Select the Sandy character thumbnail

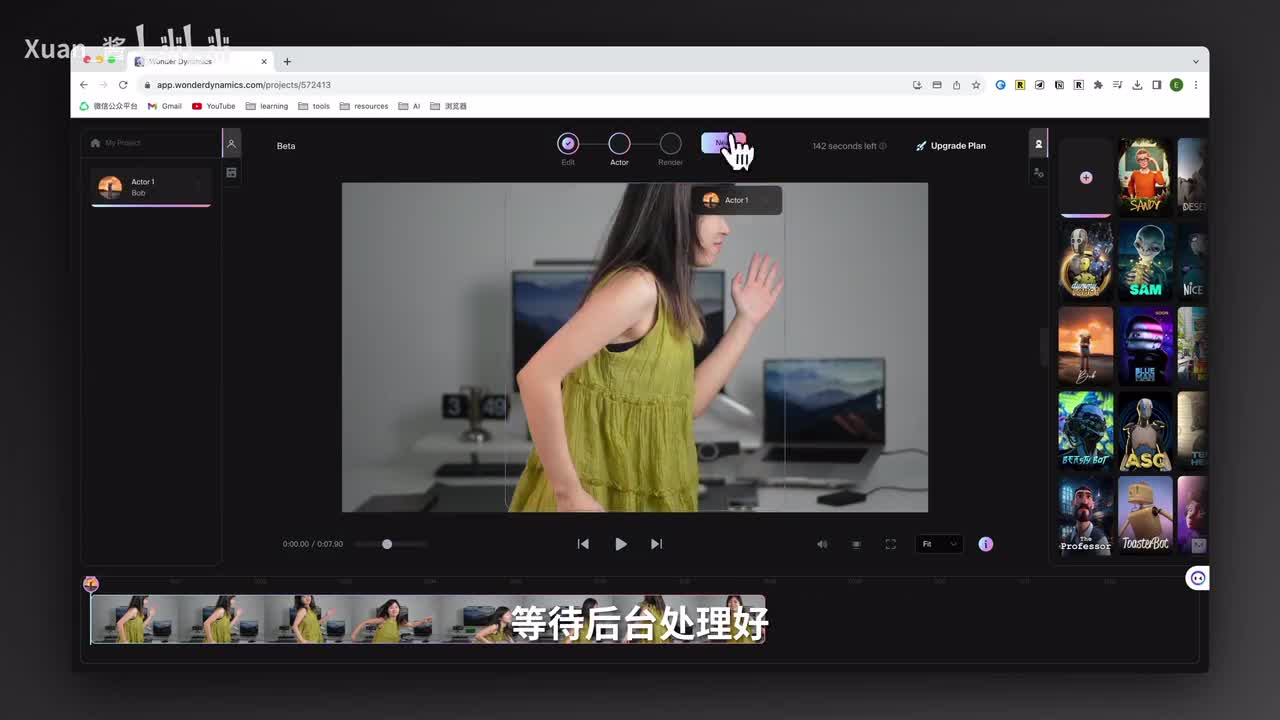coord(1145,176)
